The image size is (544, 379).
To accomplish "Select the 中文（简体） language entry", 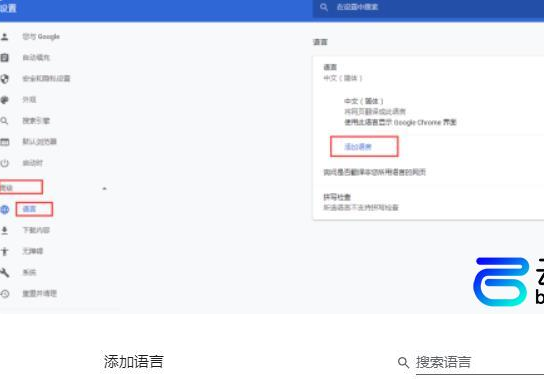I will [x=364, y=101].
